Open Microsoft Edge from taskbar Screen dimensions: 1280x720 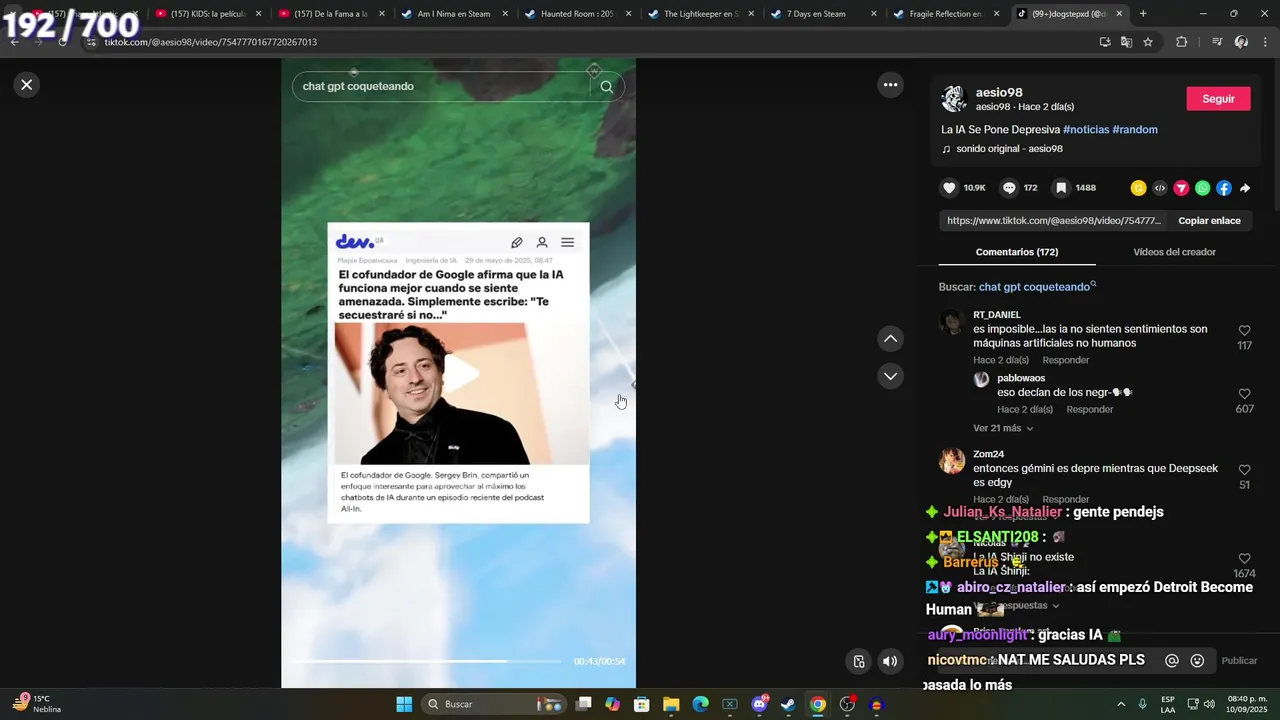click(700, 704)
